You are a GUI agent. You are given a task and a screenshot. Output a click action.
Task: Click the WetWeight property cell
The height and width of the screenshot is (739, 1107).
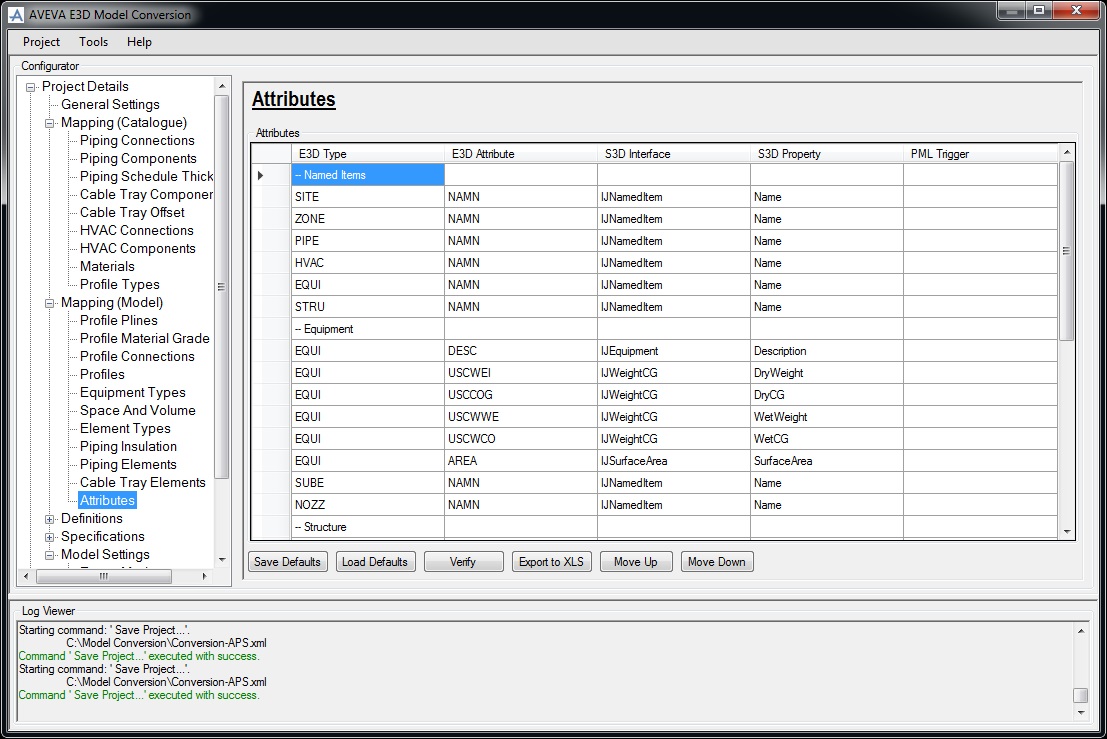pyautogui.click(x=827, y=416)
